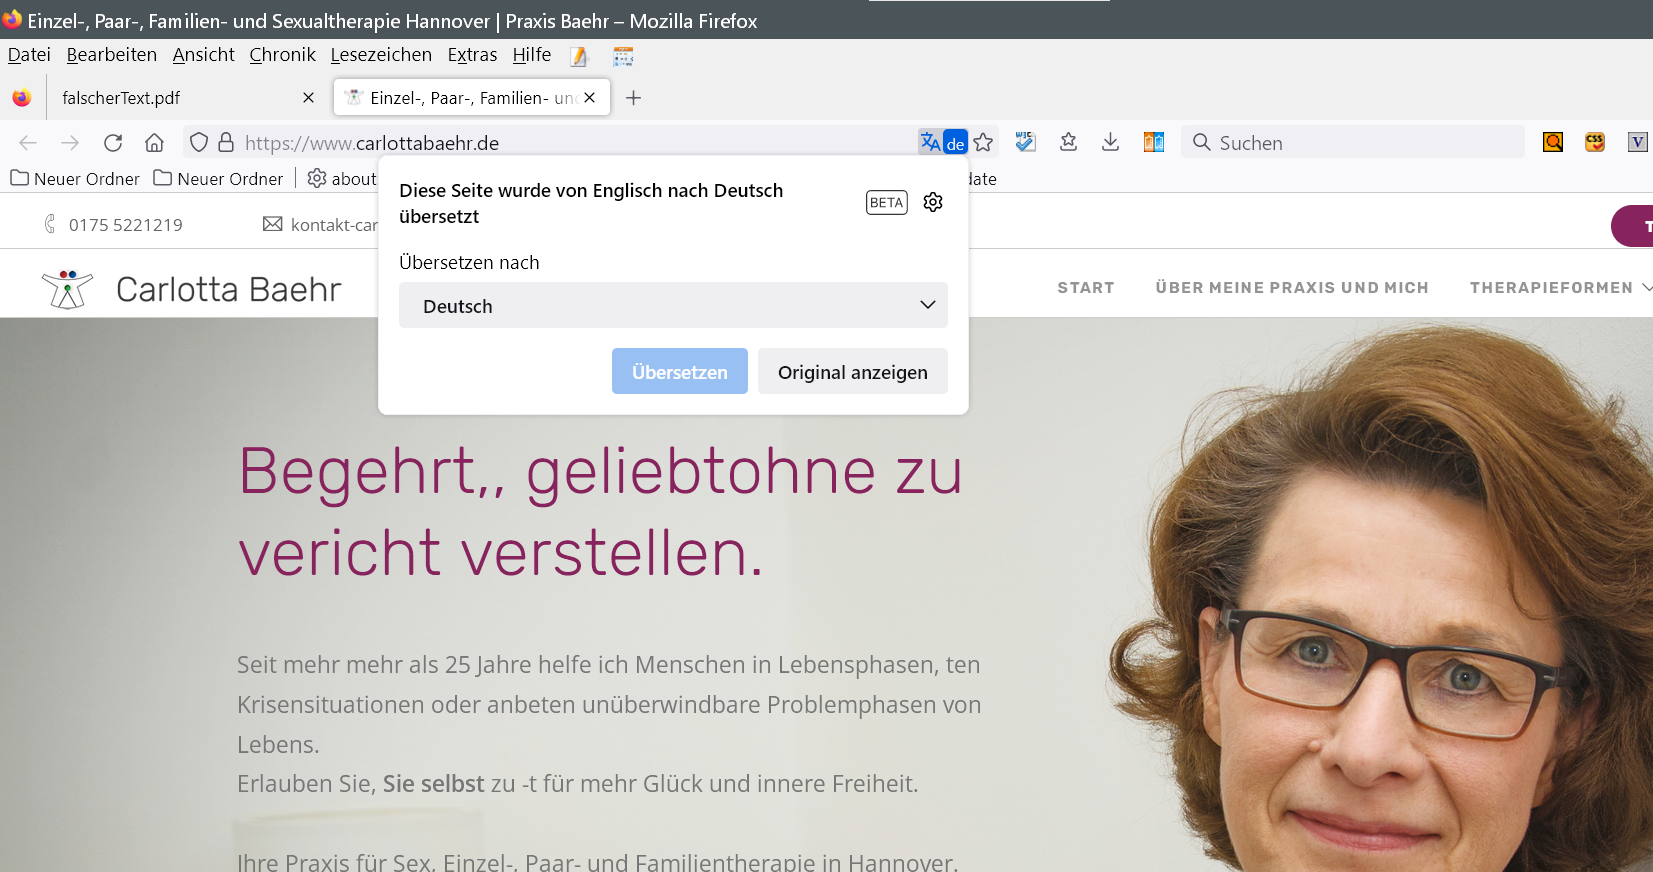Close the Einzel-, Paar-, Familien- tab
The width and height of the screenshot is (1653, 872).
(590, 98)
